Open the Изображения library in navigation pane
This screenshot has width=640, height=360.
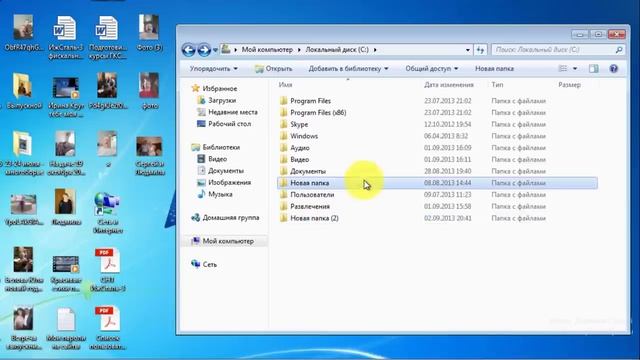click(229, 182)
